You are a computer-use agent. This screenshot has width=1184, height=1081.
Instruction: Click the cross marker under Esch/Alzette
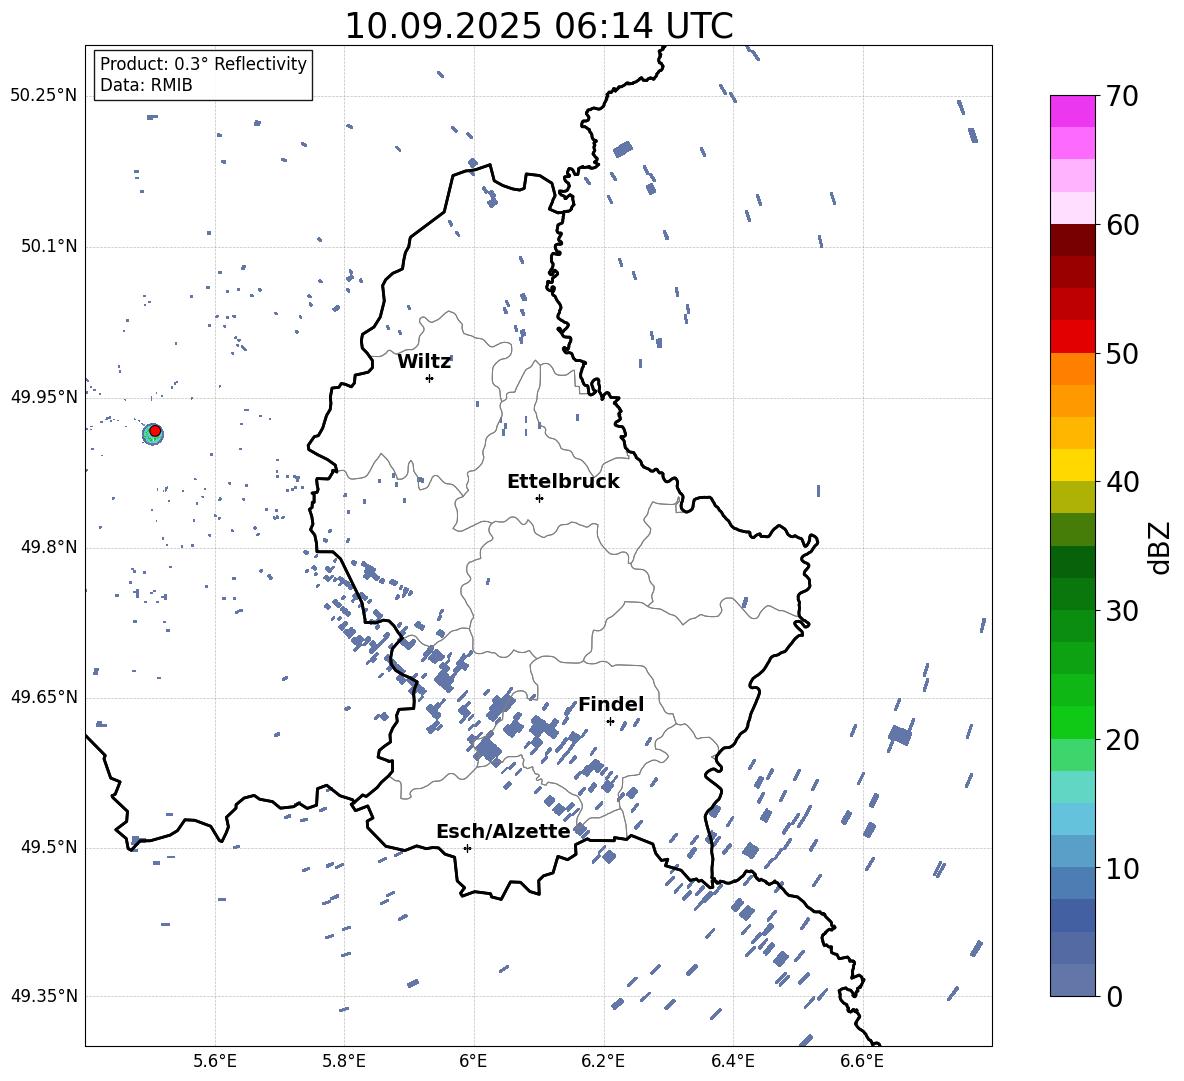coord(467,848)
